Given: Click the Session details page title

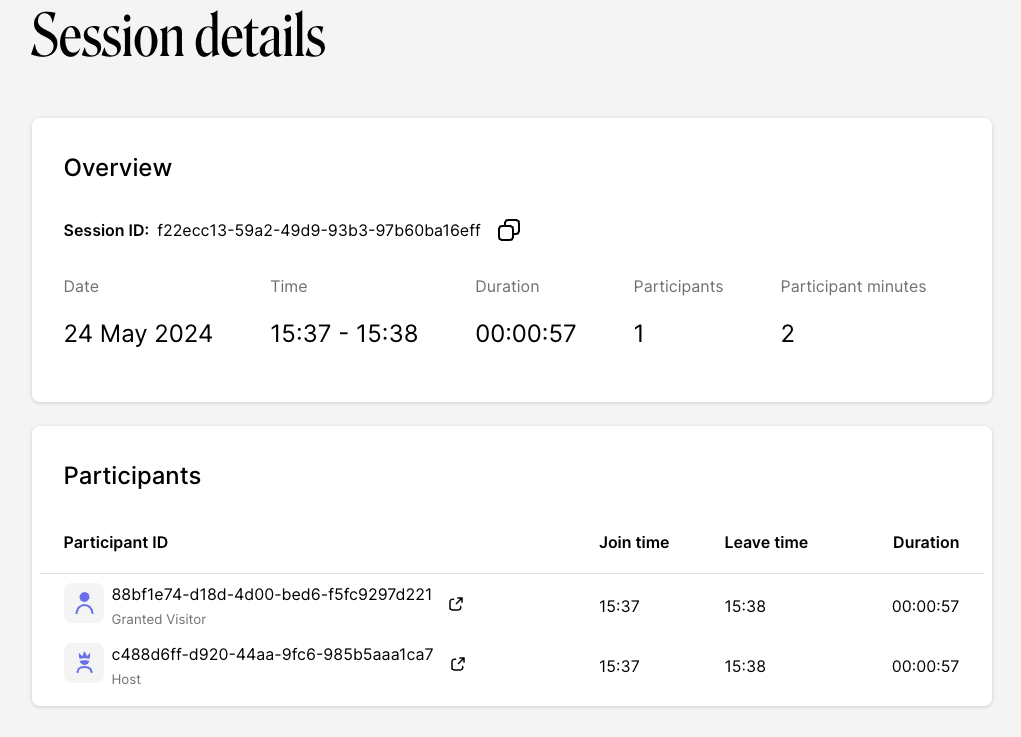Looking at the screenshot, I should pos(178,36).
